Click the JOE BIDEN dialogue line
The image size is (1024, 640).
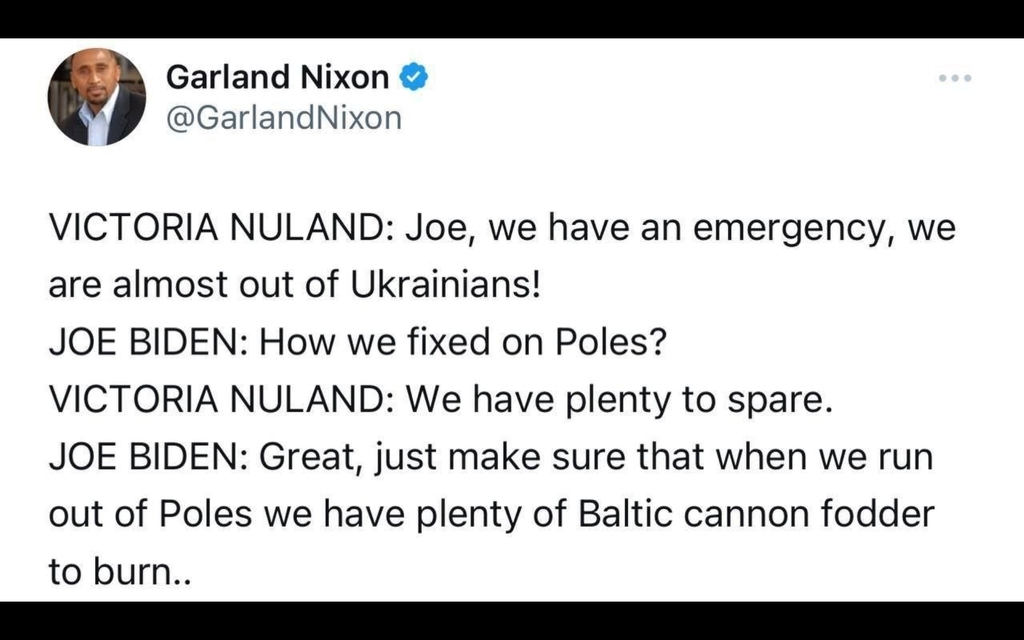[x=151, y=341]
